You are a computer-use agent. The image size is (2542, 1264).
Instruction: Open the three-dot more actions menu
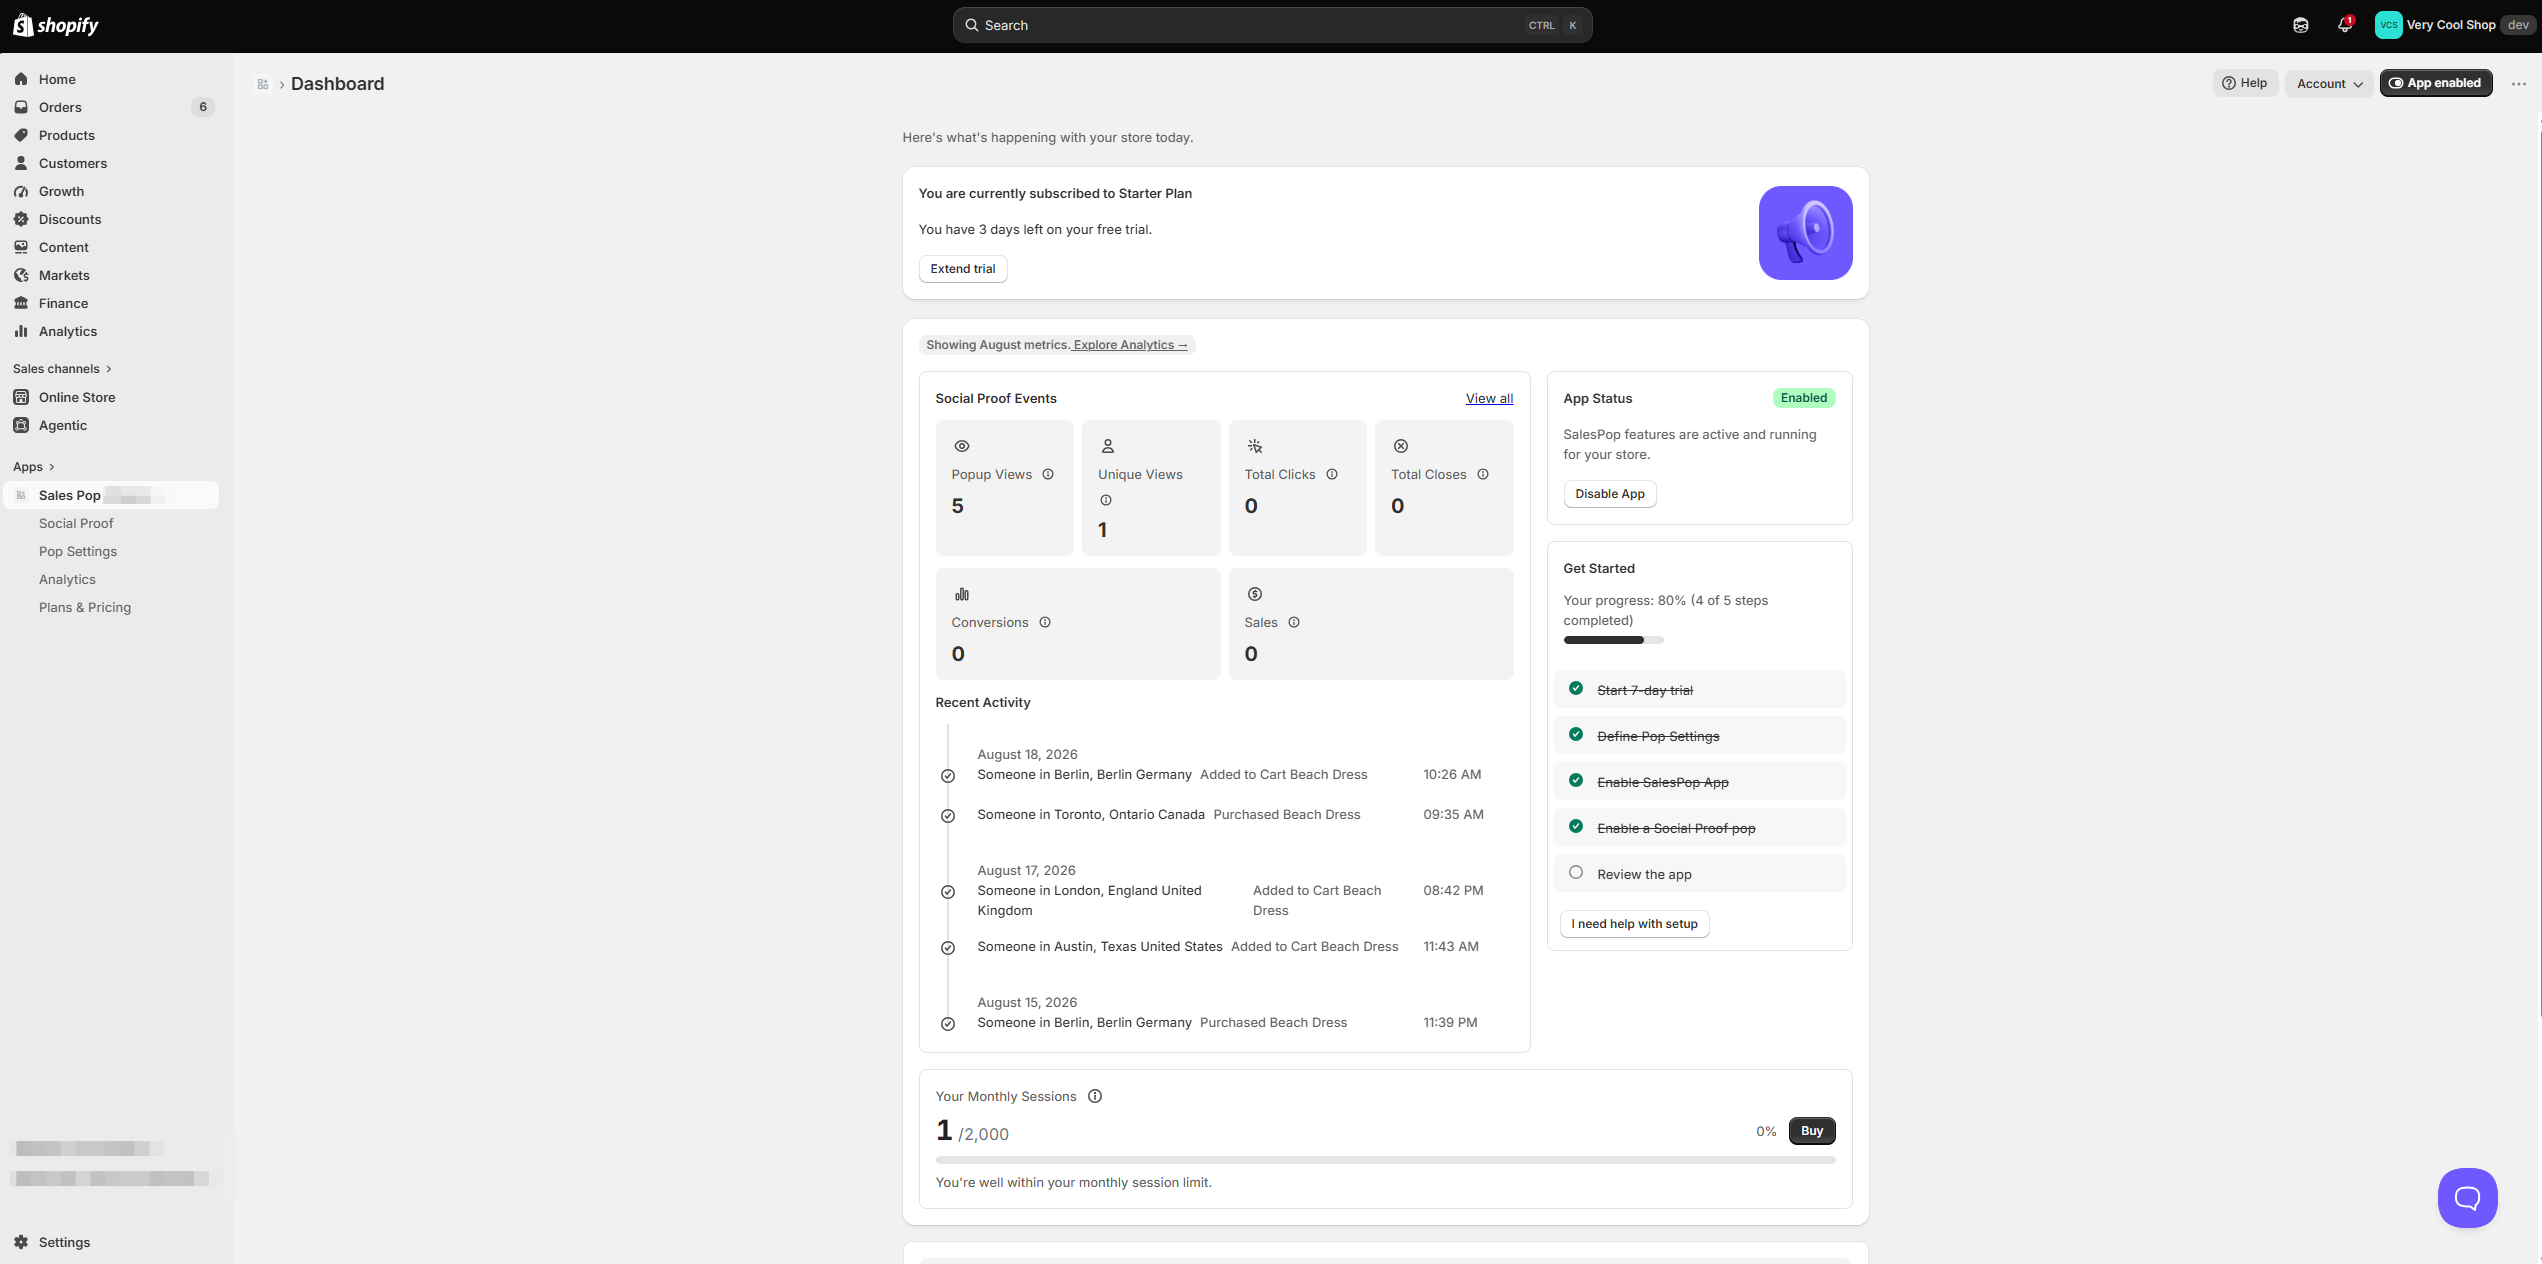(x=2519, y=84)
